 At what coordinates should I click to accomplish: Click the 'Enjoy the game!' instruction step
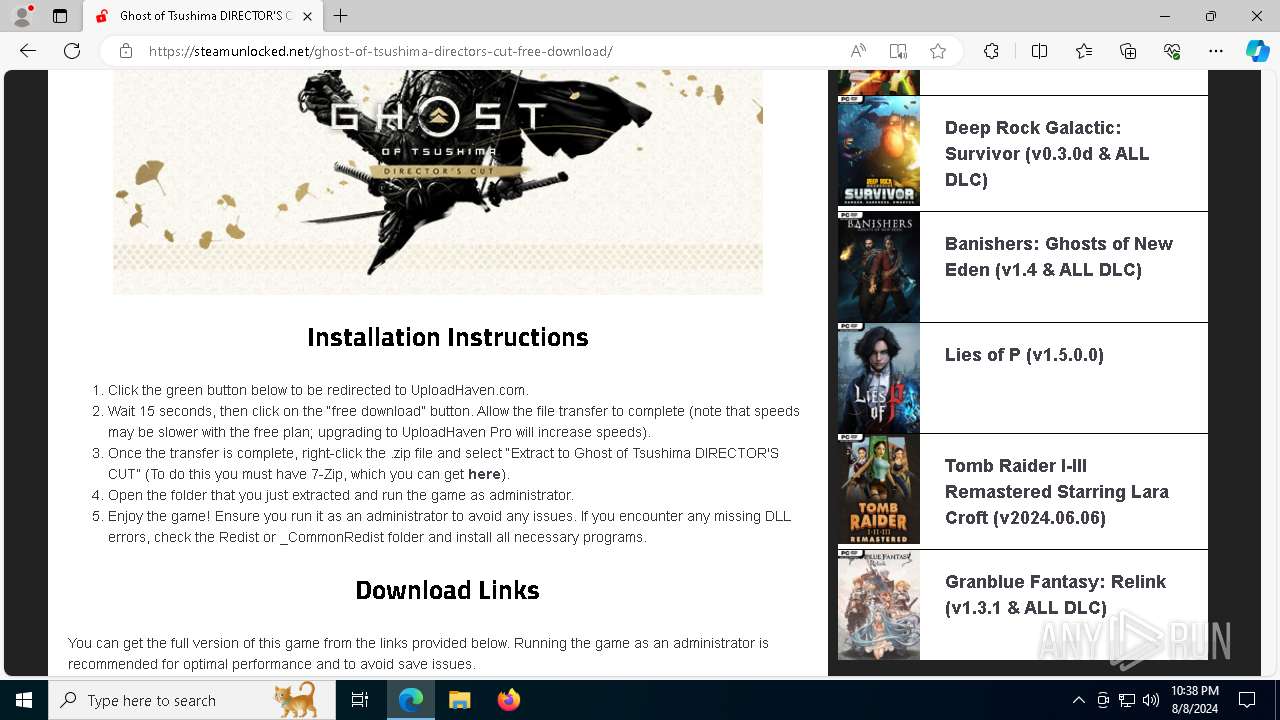click(x=449, y=527)
